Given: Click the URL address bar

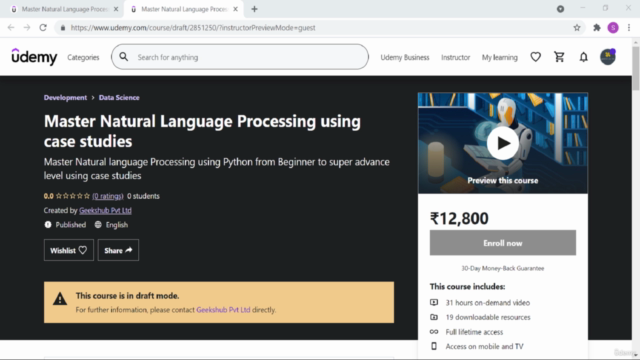Looking at the screenshot, I should click(x=320, y=28).
